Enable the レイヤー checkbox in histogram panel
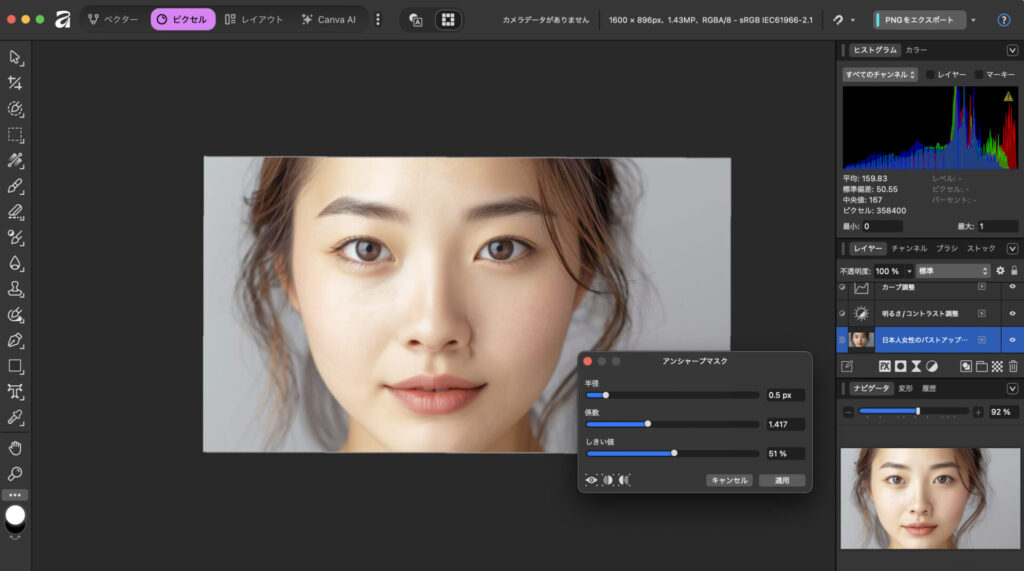1024x571 pixels. (x=930, y=74)
